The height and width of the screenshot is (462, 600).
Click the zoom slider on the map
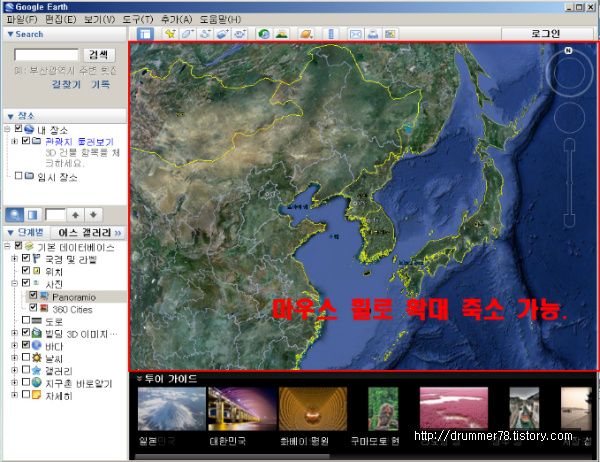click(569, 183)
